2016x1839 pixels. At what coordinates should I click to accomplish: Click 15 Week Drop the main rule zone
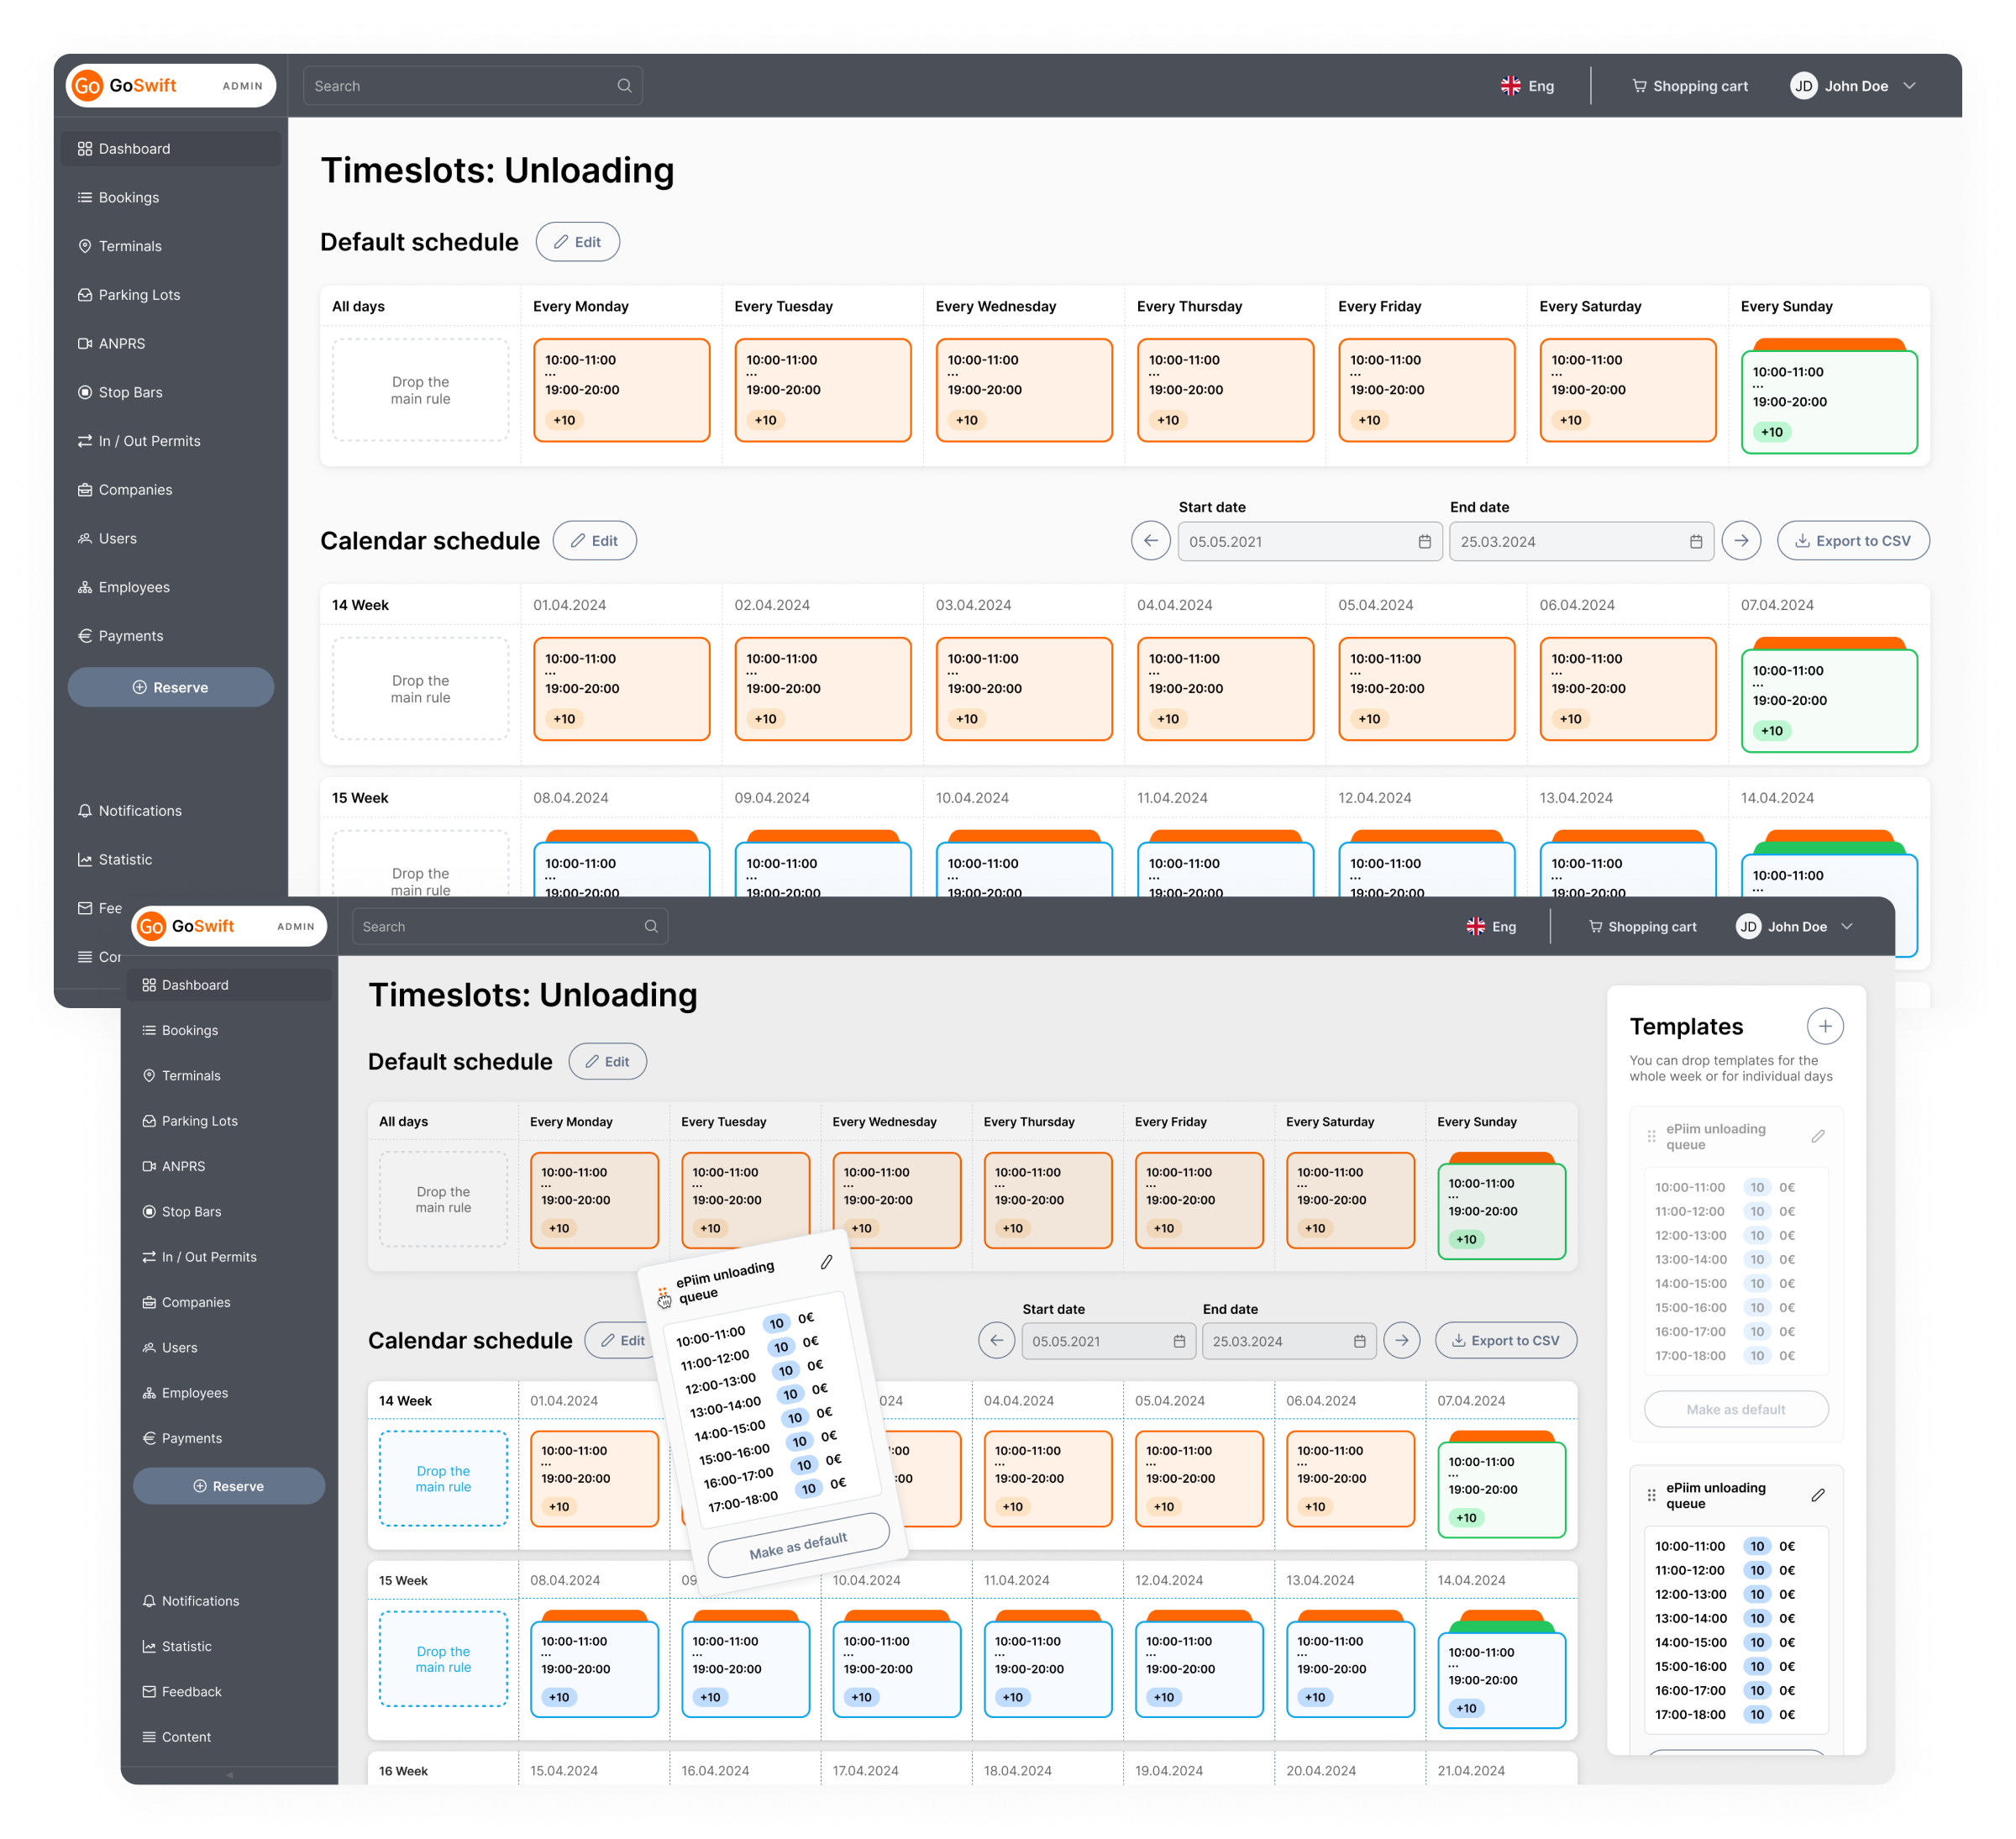[443, 1659]
